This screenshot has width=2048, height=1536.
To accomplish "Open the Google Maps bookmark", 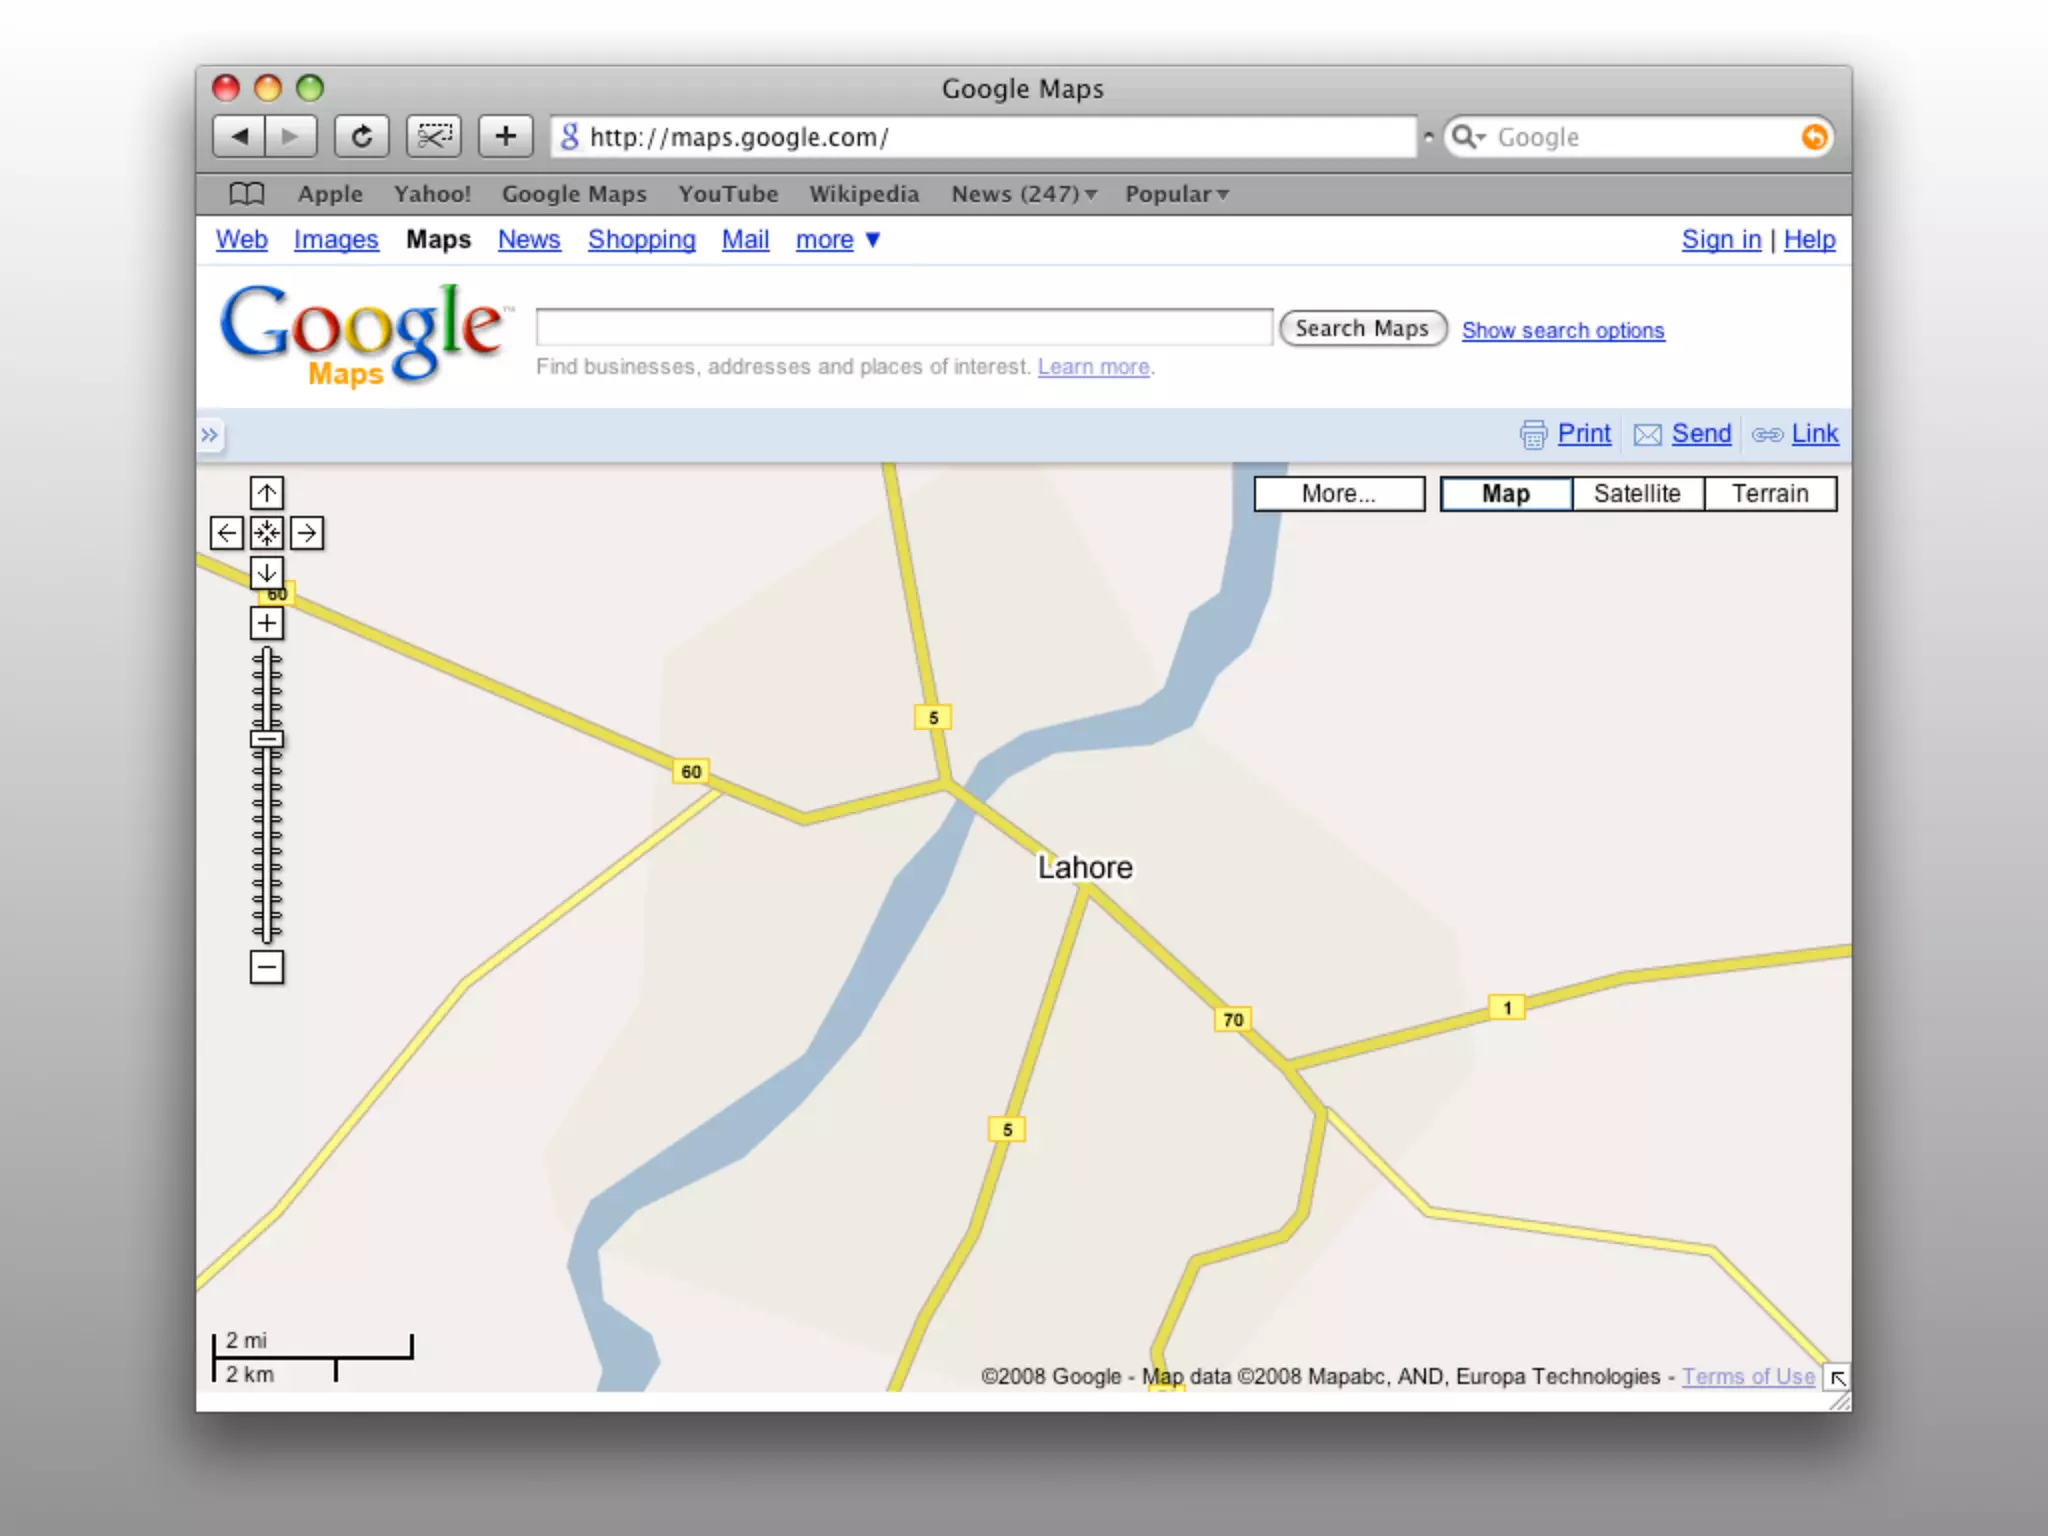I will click(574, 194).
